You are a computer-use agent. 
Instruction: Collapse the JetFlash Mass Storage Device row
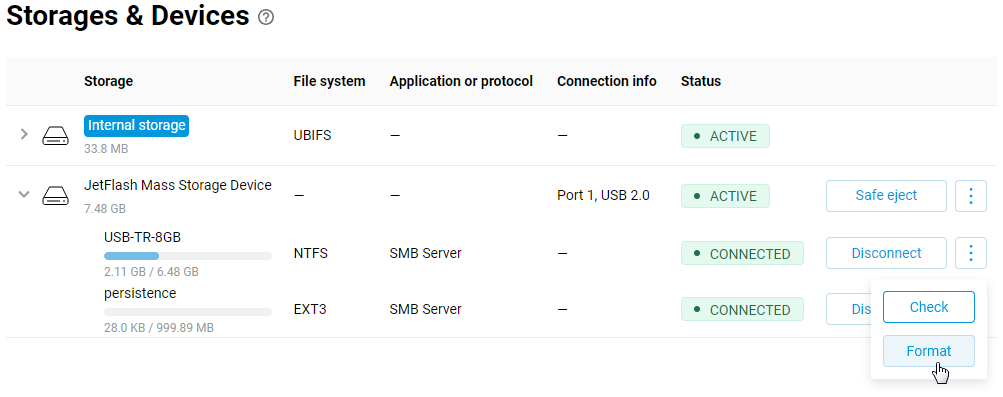click(24, 194)
